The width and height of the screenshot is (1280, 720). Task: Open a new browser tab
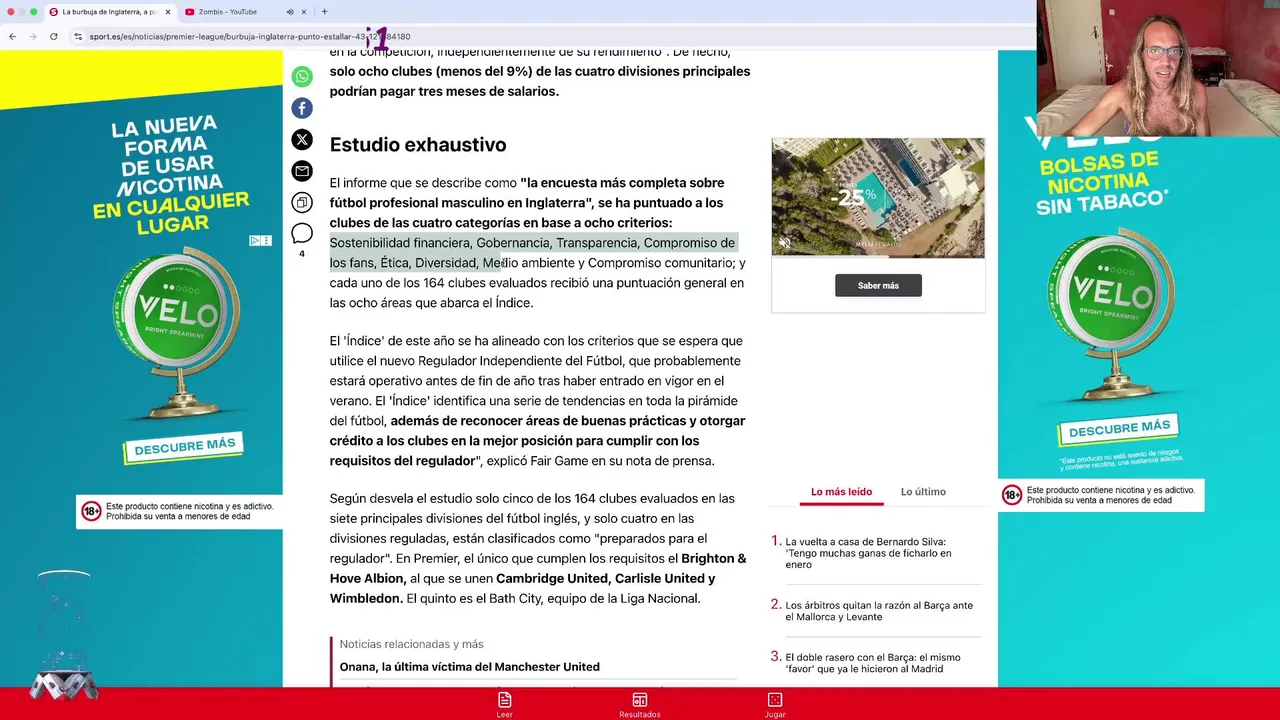click(324, 12)
